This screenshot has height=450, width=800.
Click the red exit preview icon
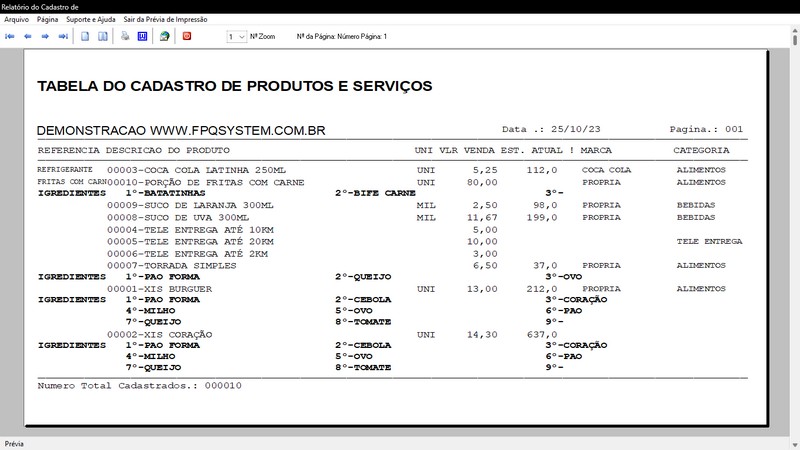(x=187, y=36)
